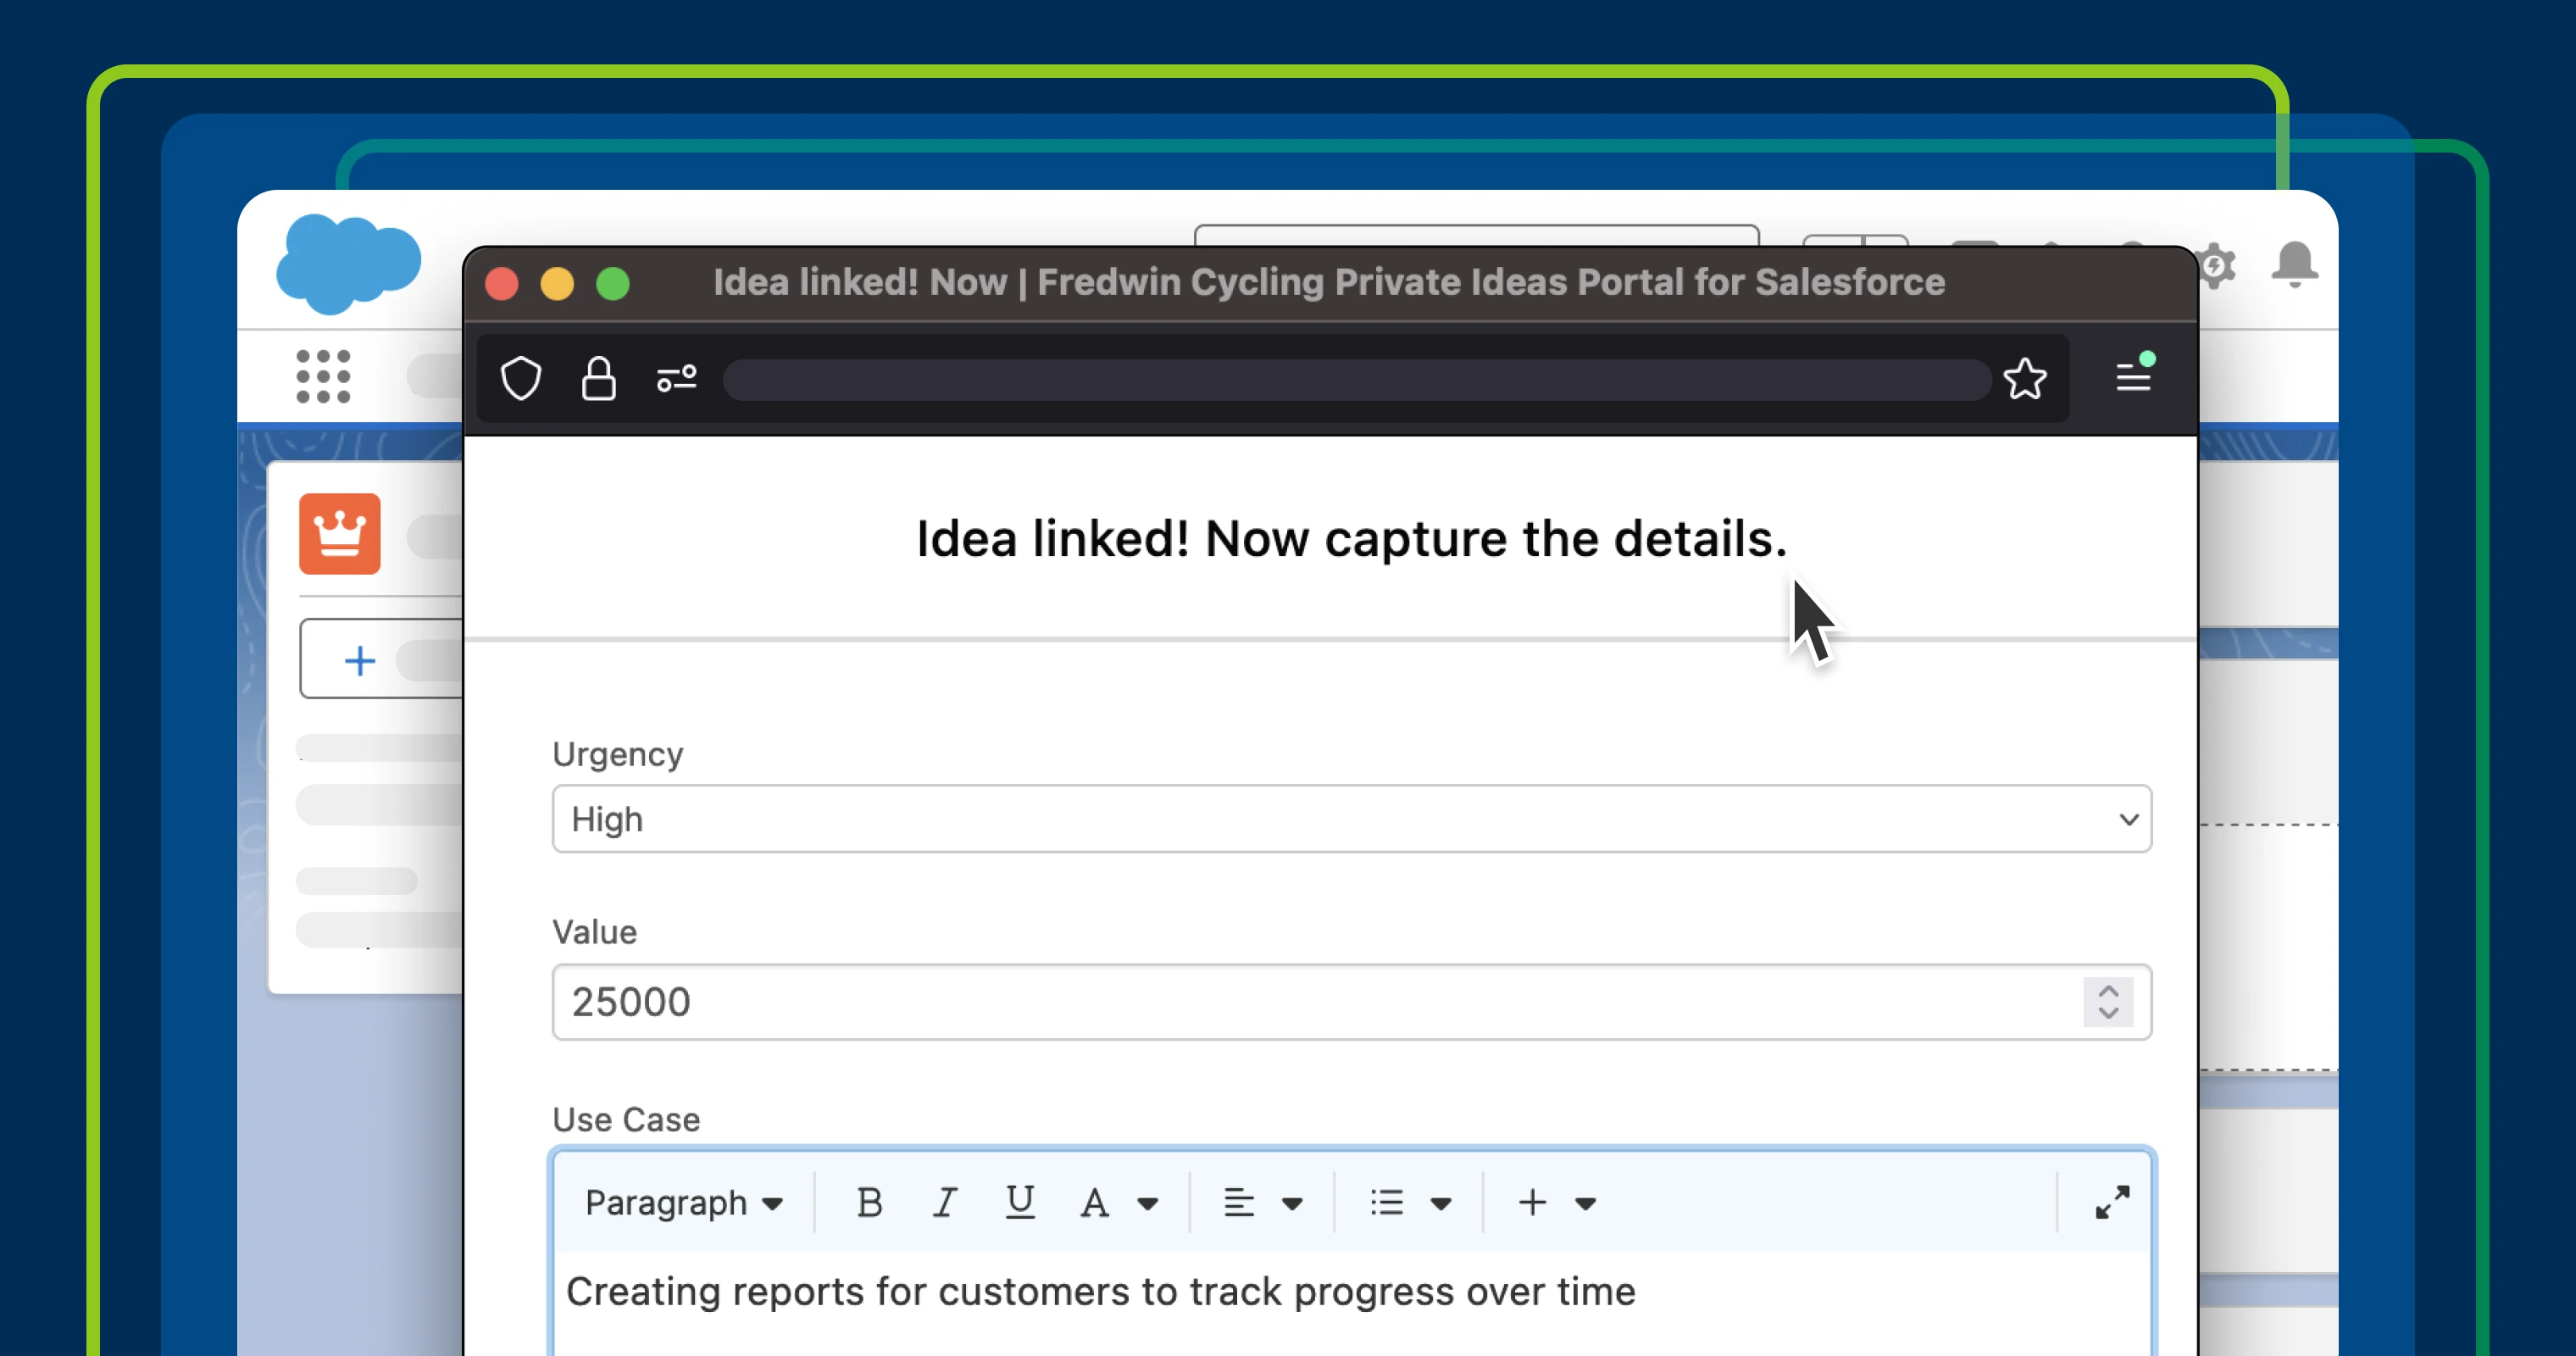Screen dimensions: 2576x1356
Task: Click the plus button in Salesforce sidebar
Action: click(x=360, y=660)
